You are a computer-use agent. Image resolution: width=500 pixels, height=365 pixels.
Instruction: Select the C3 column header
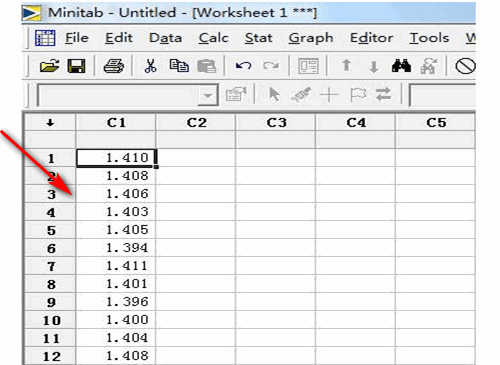276,123
